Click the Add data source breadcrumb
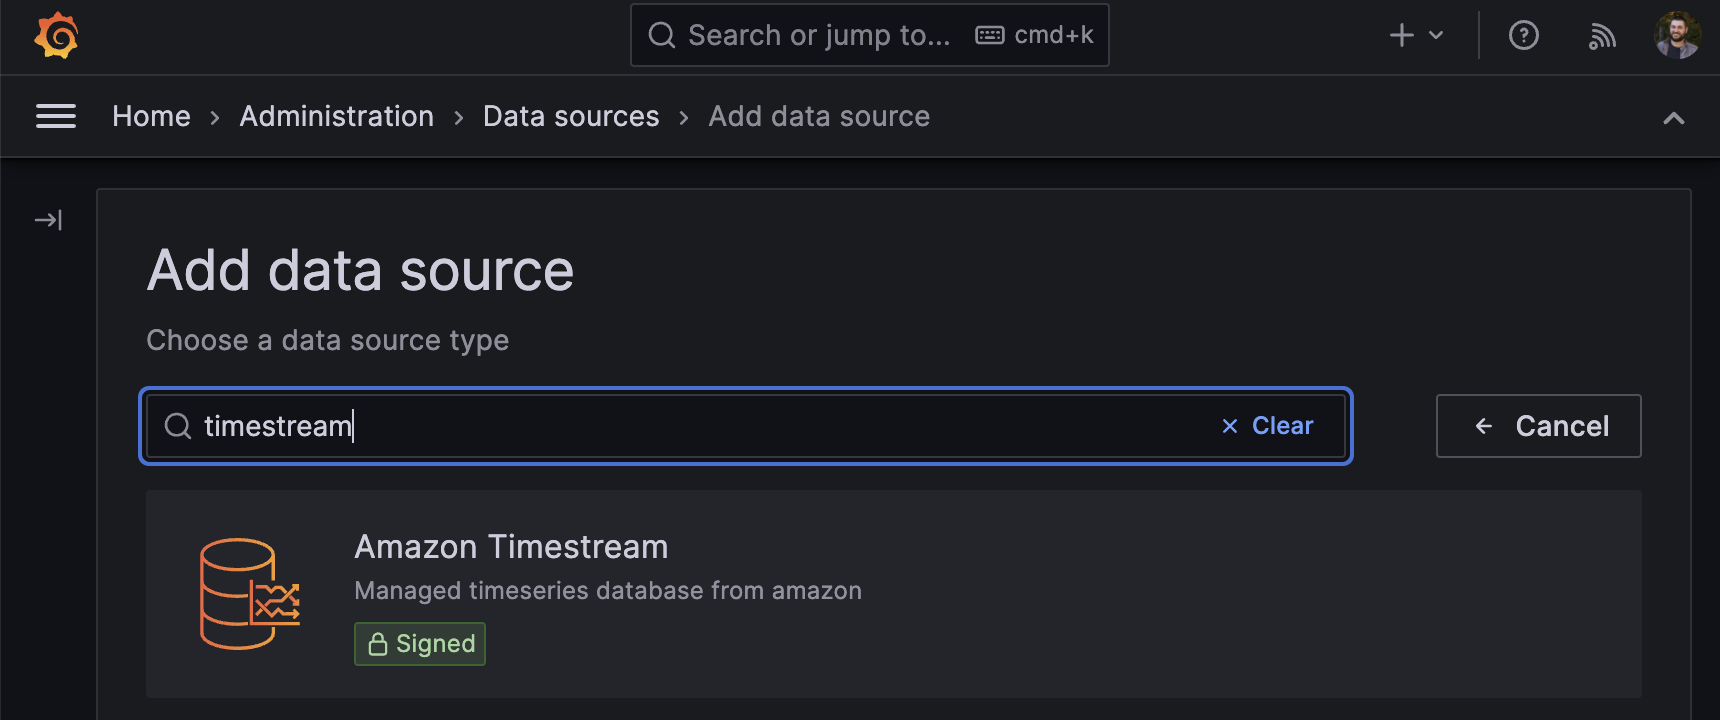This screenshot has height=720, width=1720. (818, 116)
